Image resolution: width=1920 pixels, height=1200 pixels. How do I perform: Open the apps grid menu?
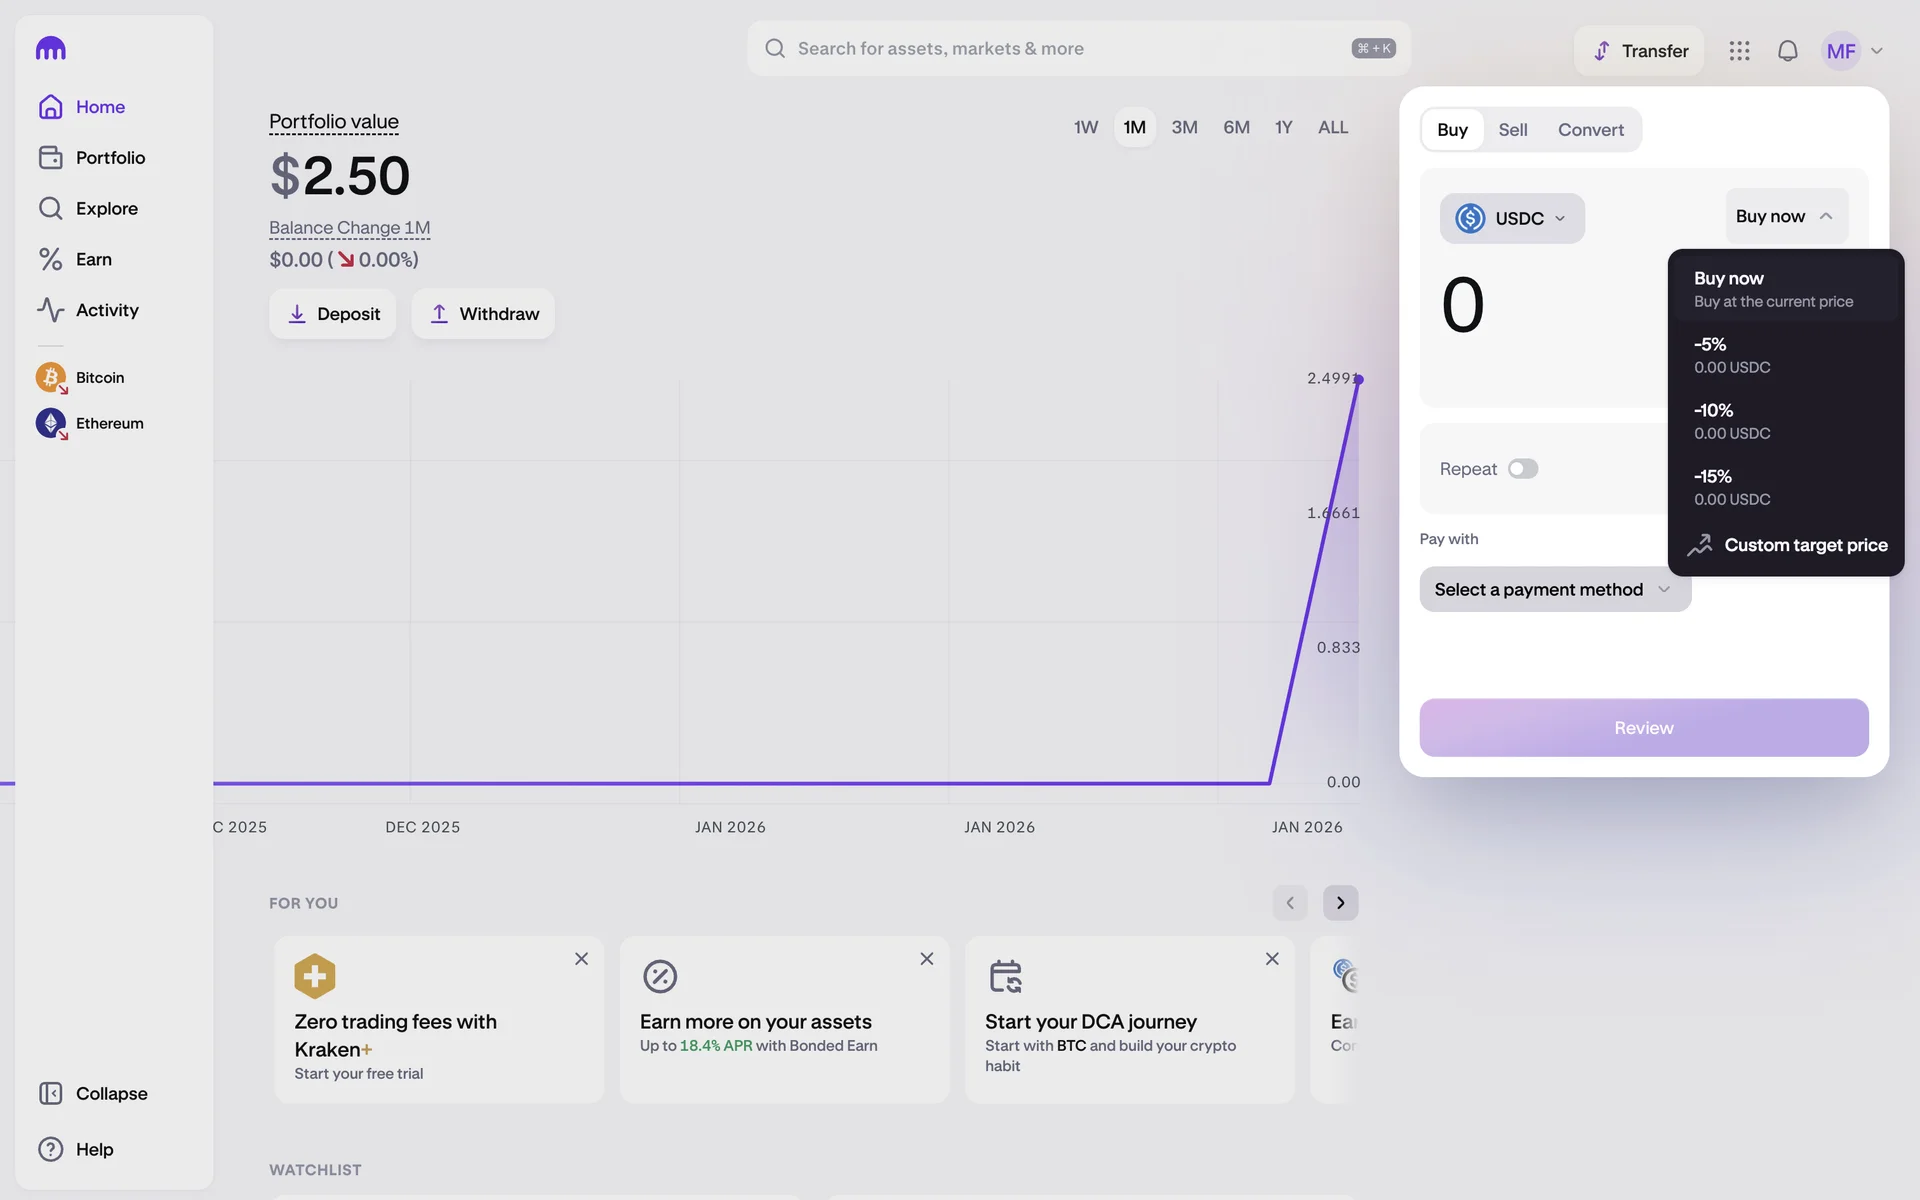coord(1739,51)
